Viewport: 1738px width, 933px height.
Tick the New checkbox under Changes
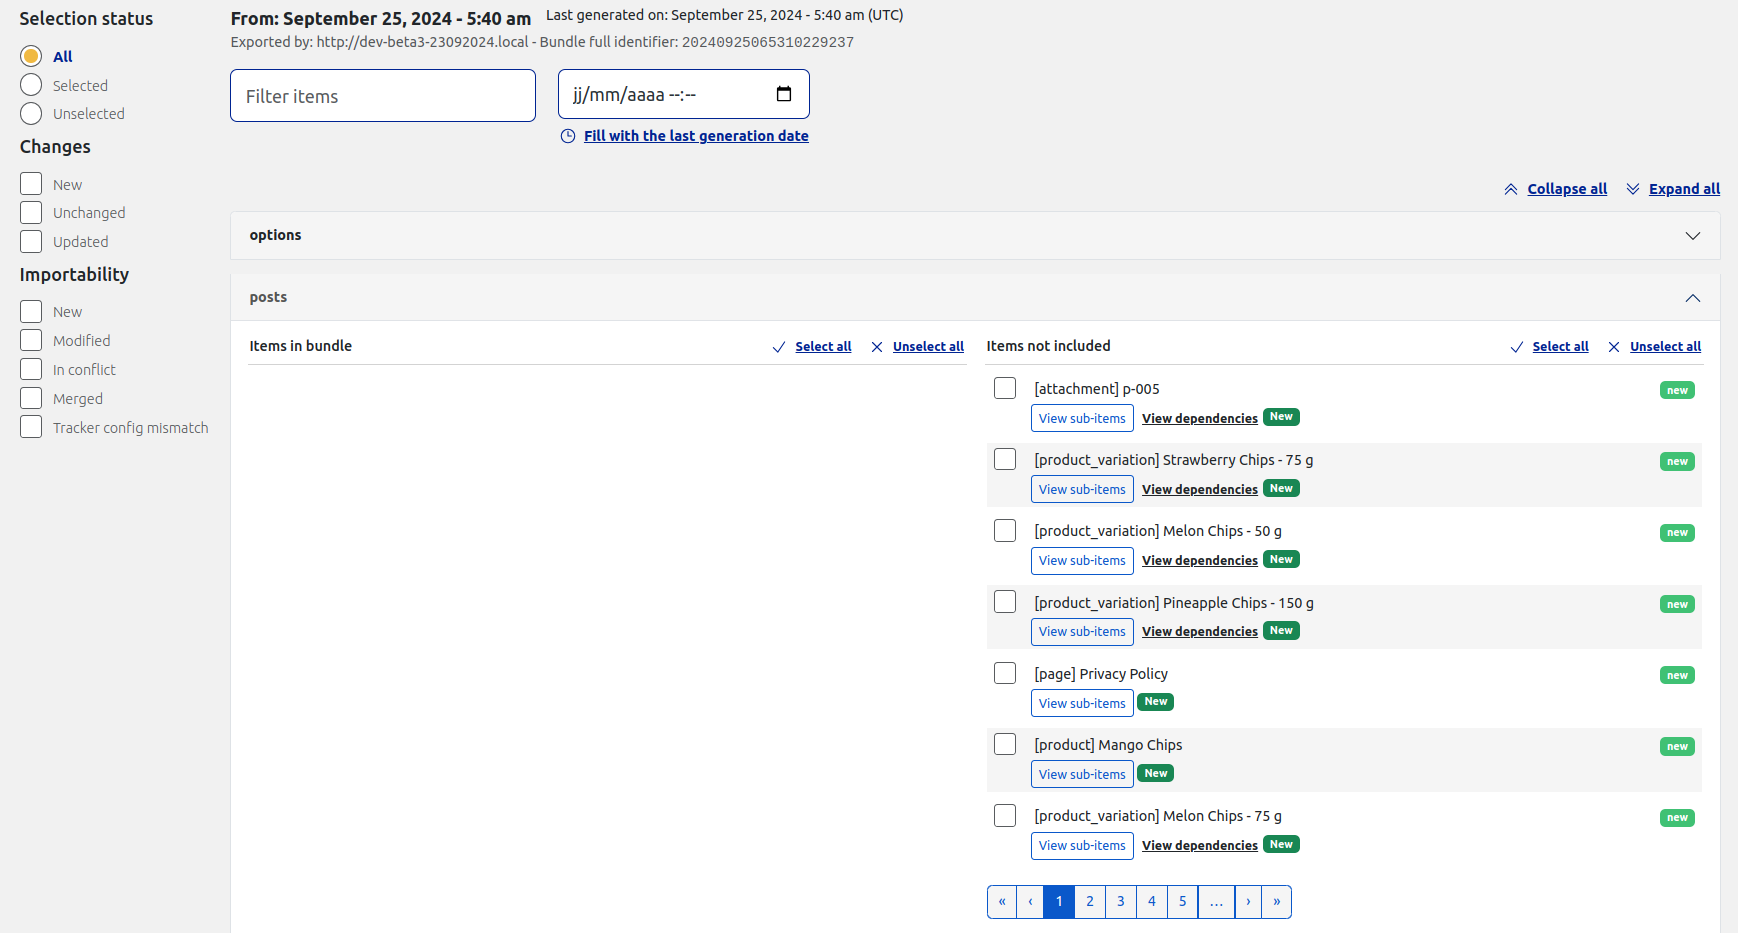click(31, 184)
